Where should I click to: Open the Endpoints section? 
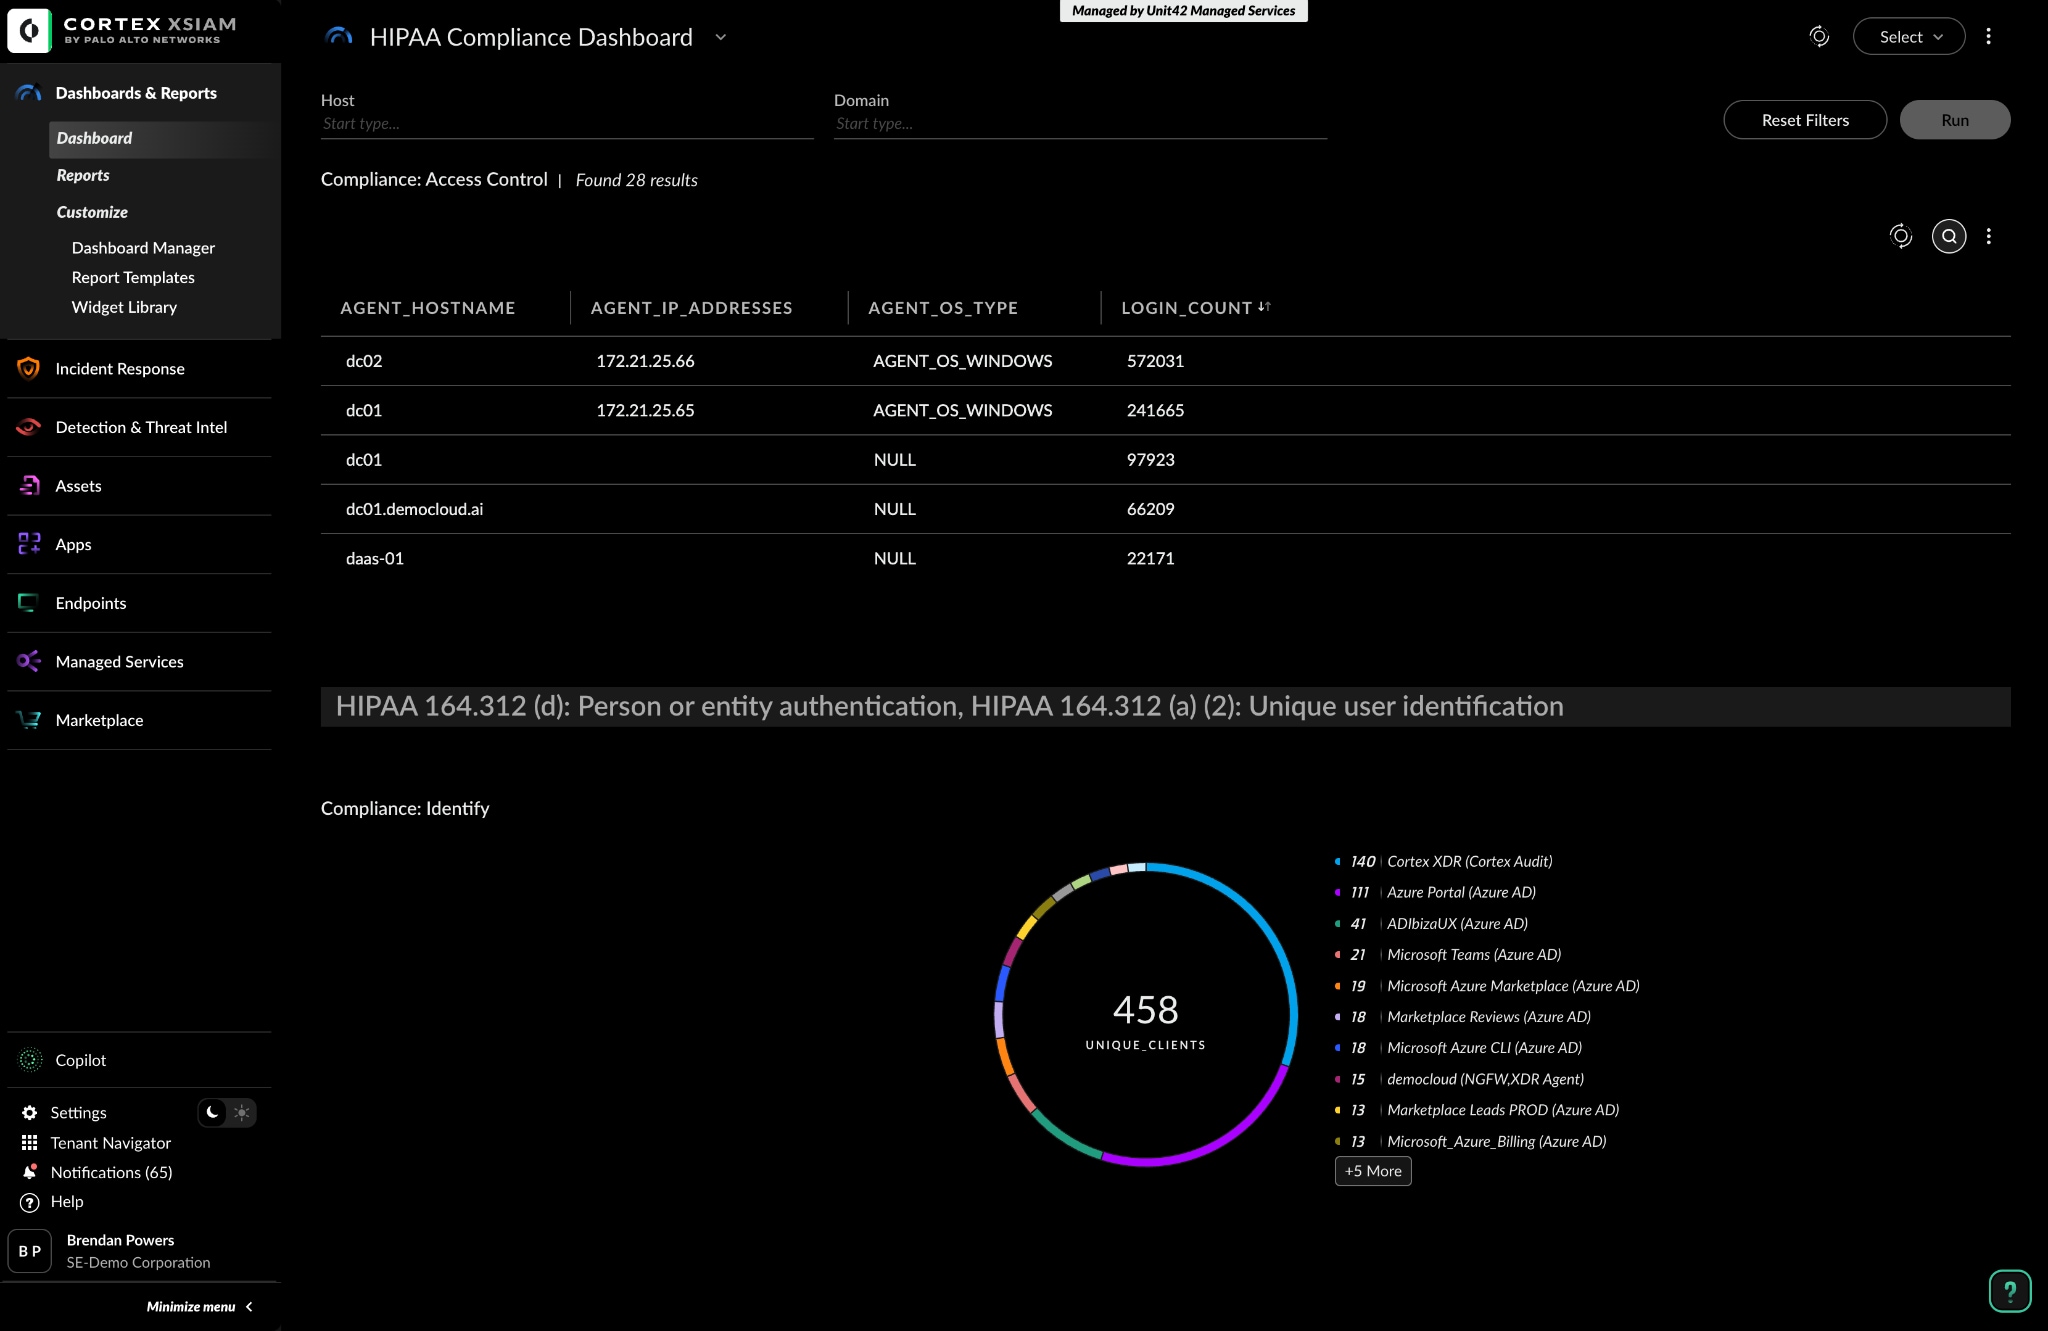coord(90,603)
